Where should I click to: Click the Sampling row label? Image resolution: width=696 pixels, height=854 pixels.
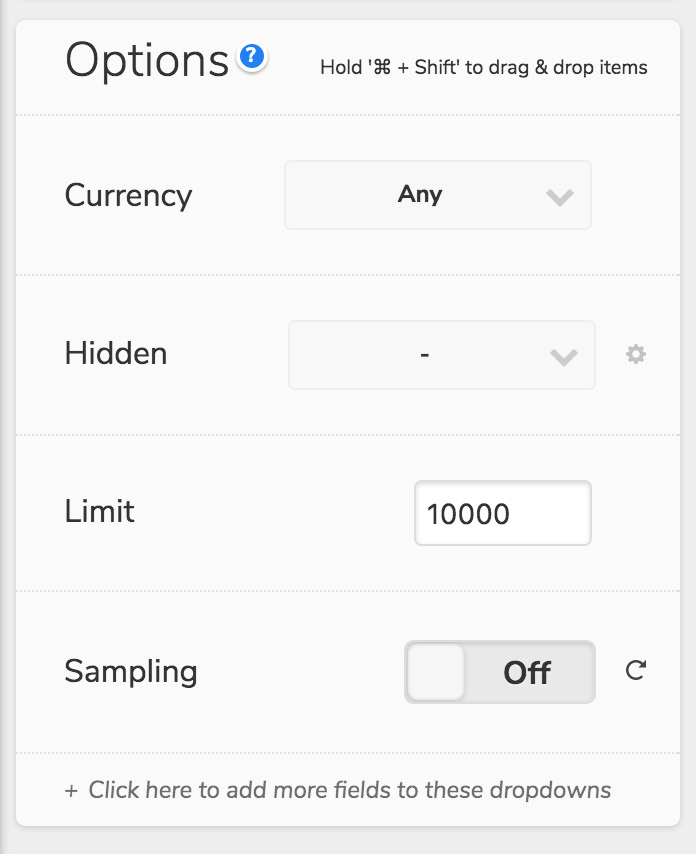131,672
